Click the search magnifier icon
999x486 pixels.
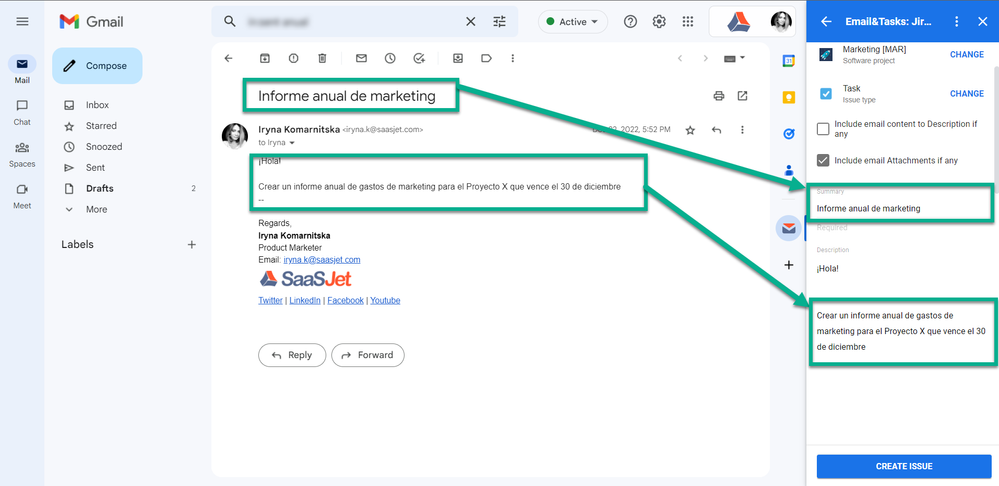point(230,22)
